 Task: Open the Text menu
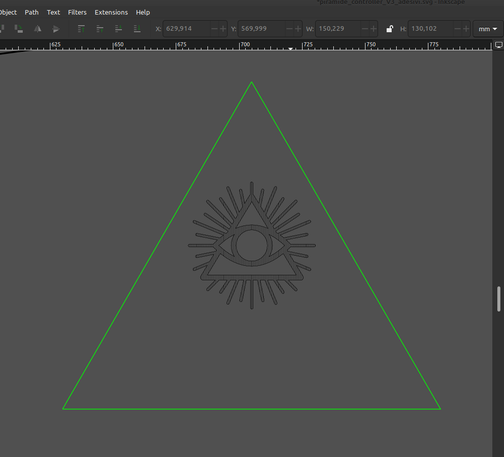(53, 12)
